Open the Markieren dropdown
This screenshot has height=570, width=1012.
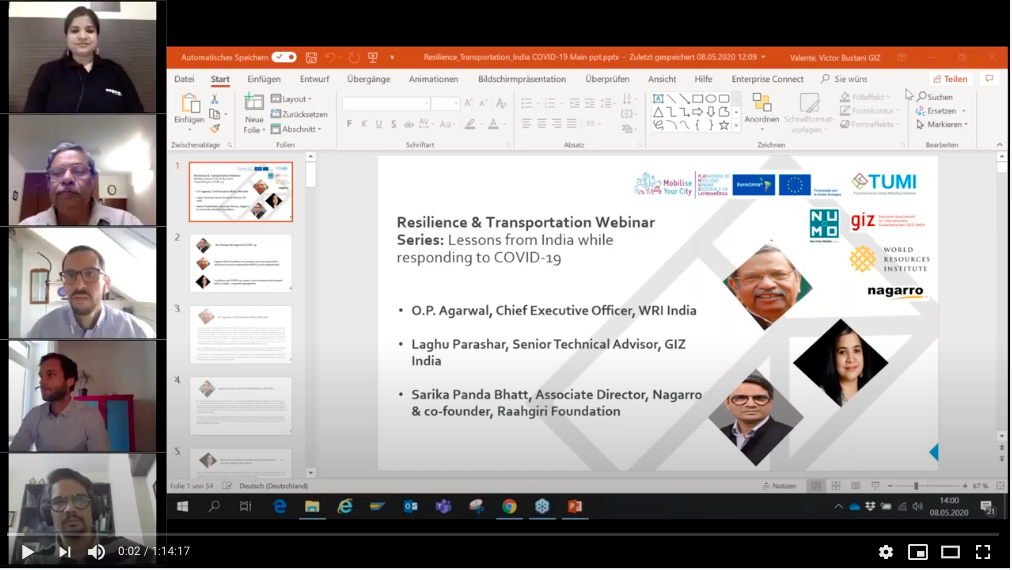(x=942, y=125)
